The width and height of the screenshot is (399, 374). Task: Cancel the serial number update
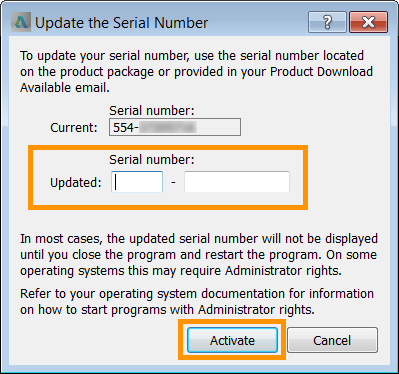click(x=332, y=340)
